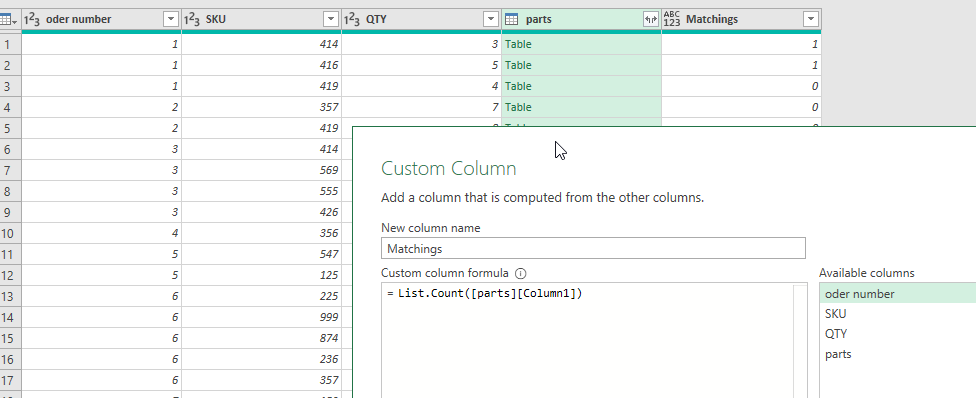Click oder number cell in row 10
This screenshot has width=976, height=398.
[x=101, y=233]
